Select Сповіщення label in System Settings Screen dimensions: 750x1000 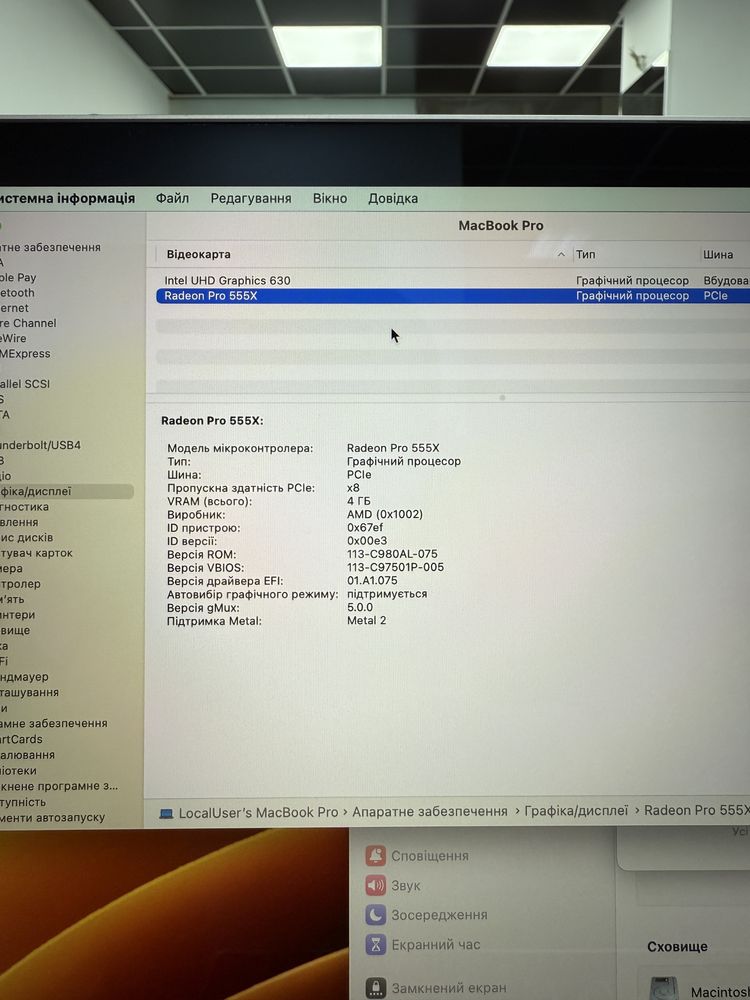(x=430, y=856)
